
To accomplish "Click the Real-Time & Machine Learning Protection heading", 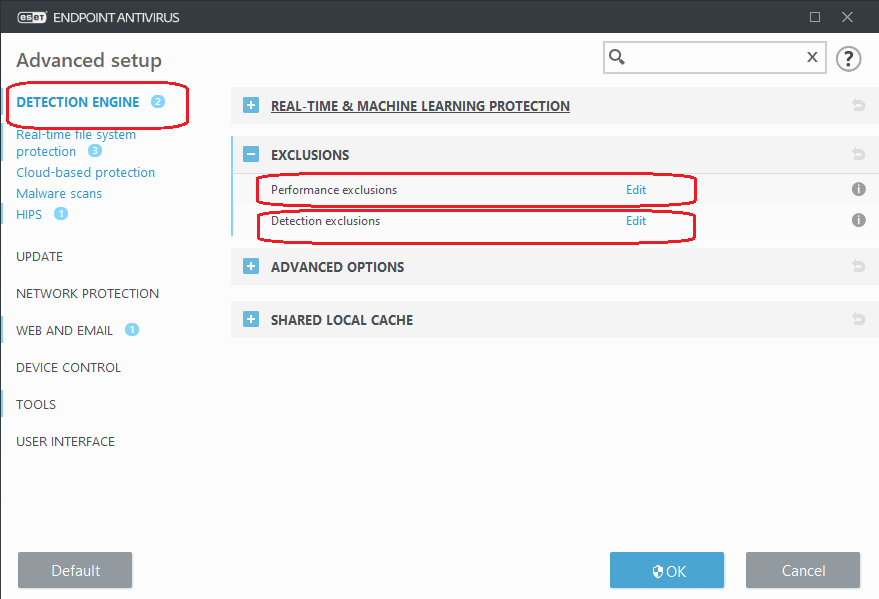I will pos(420,106).
